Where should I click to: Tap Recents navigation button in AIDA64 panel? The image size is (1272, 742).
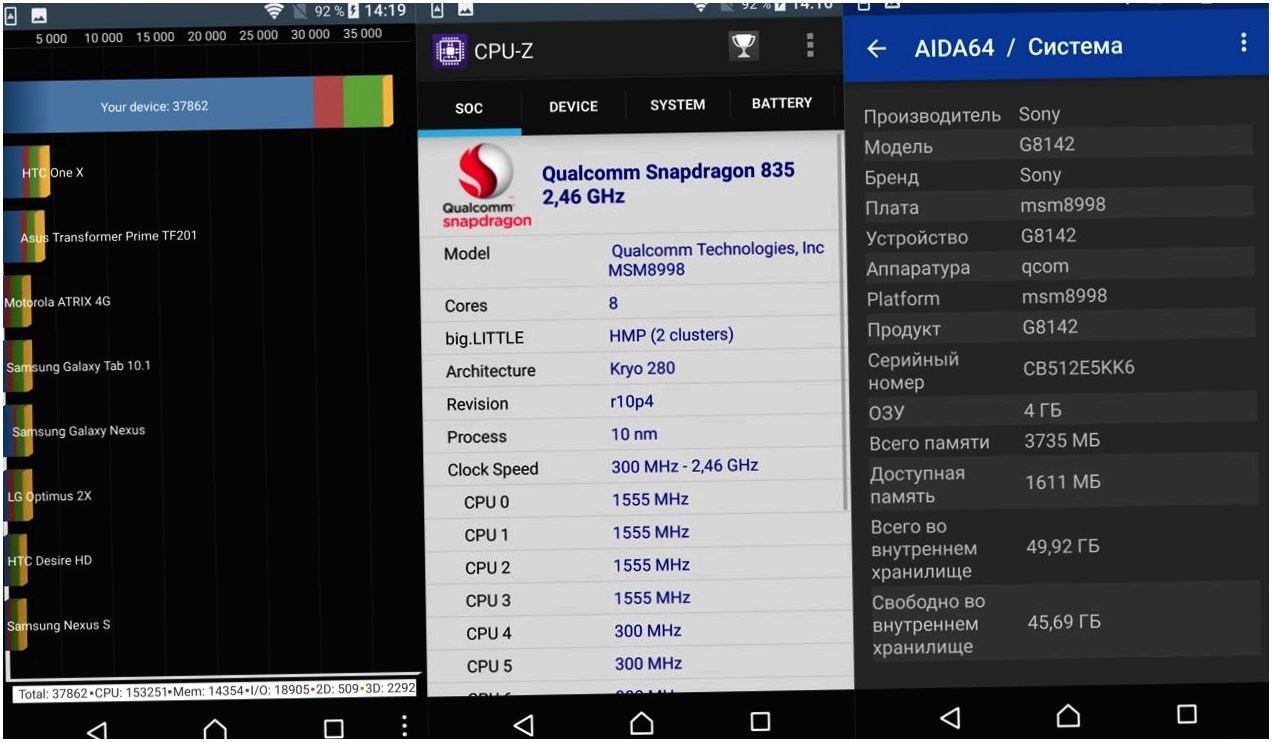tap(1187, 714)
